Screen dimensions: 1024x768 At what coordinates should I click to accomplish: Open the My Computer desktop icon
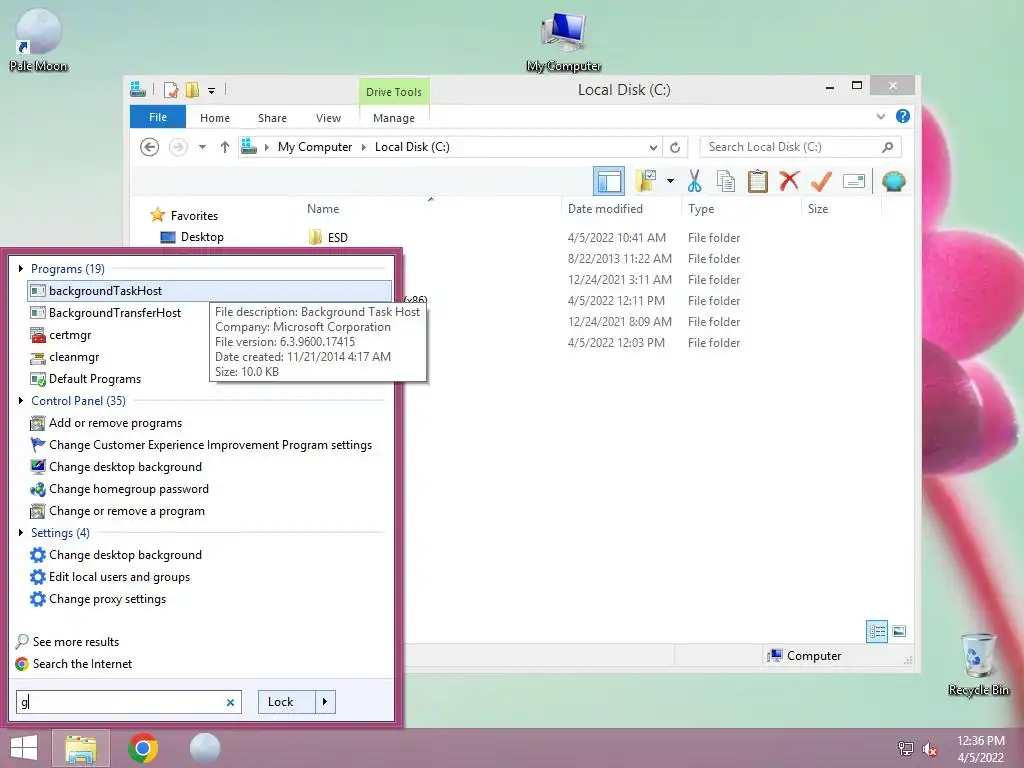[x=564, y=42]
